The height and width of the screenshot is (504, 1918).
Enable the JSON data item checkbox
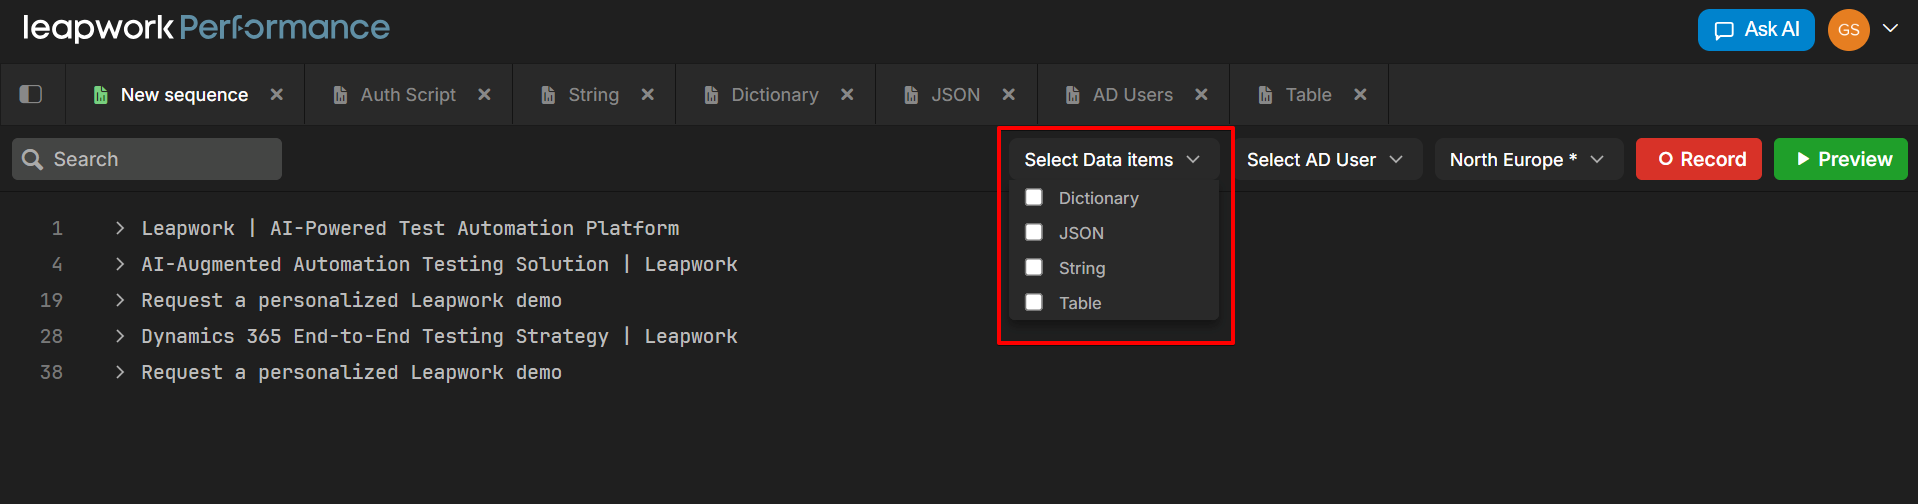click(x=1034, y=232)
